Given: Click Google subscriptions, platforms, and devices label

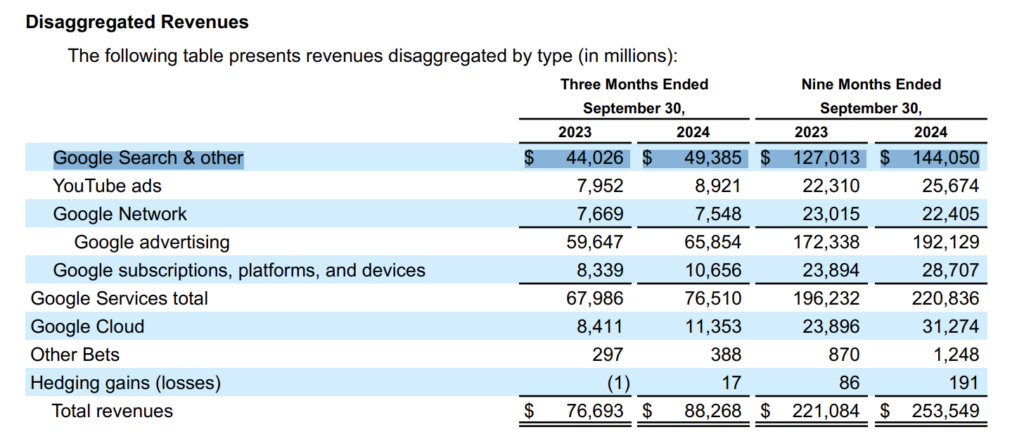Looking at the screenshot, I should (239, 270).
